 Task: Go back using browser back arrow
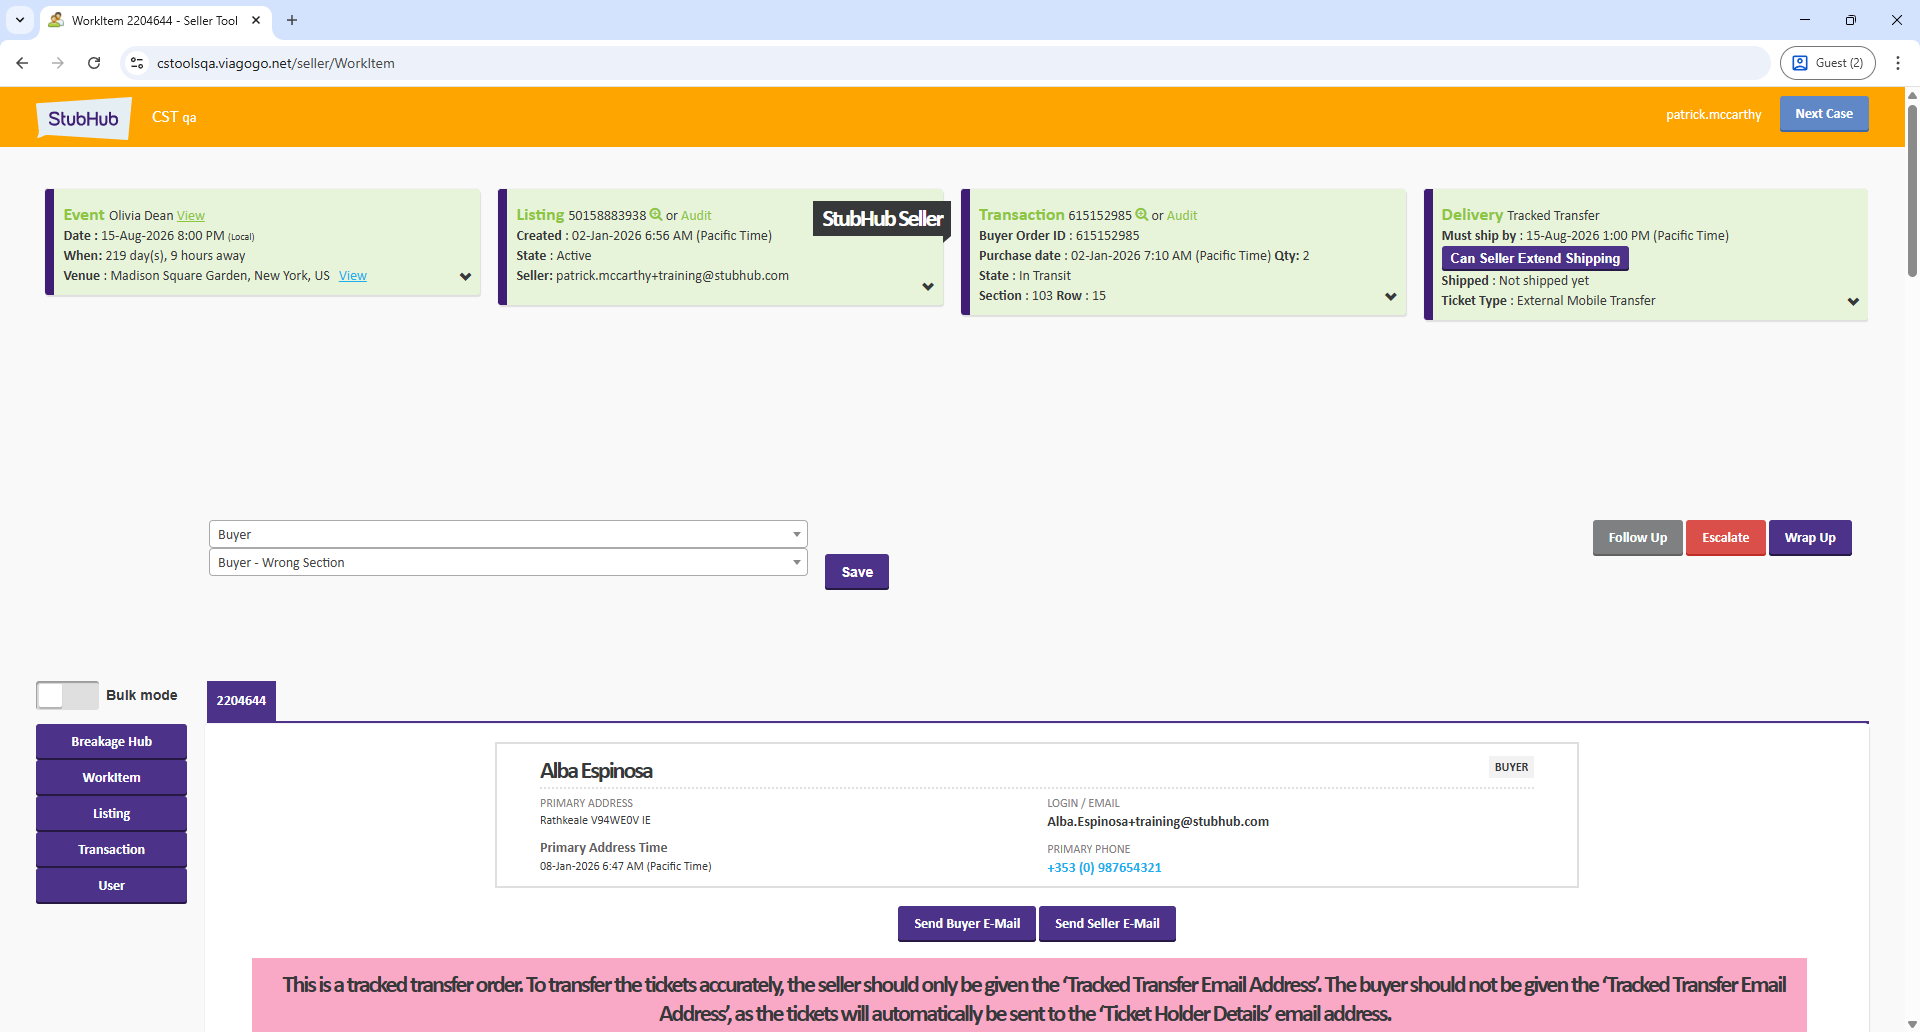22,63
